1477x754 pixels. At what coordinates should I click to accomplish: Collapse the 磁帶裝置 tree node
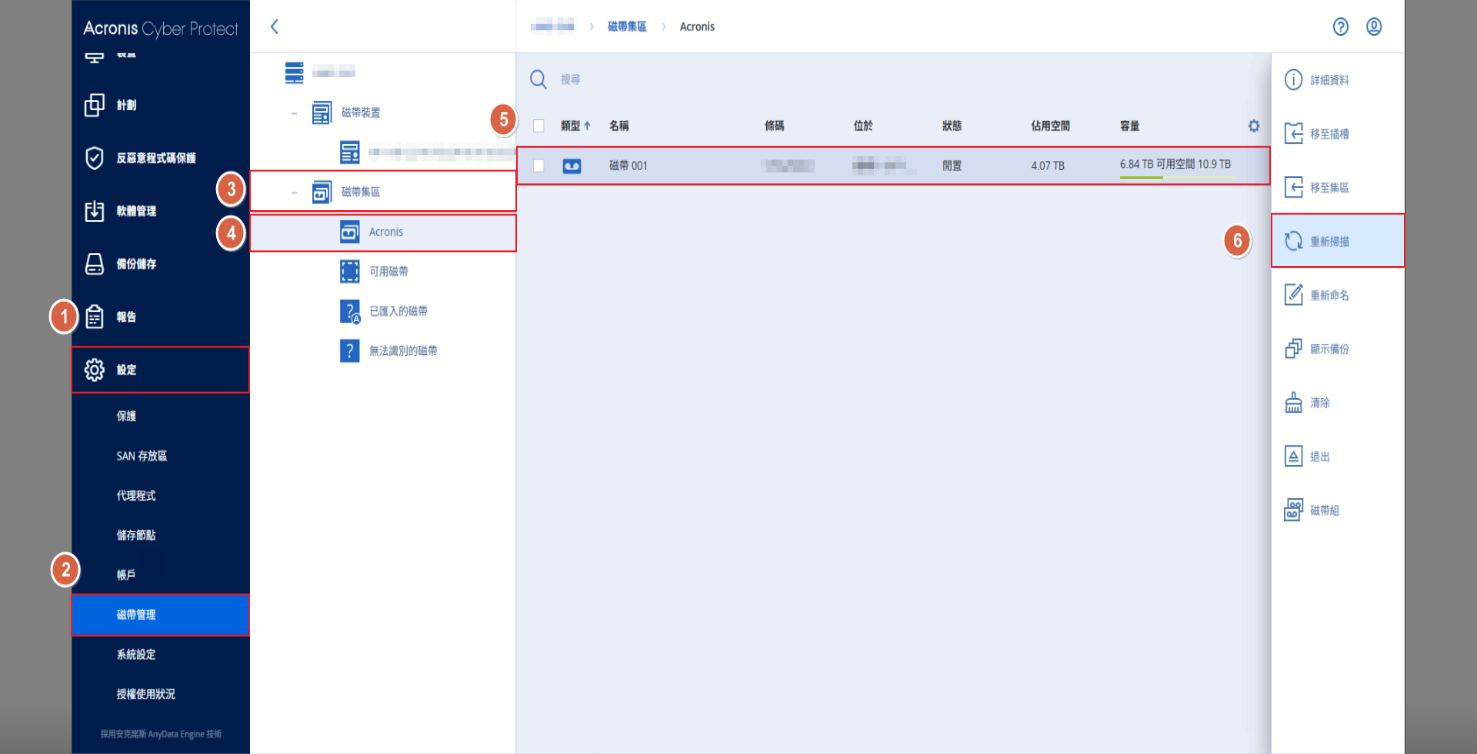point(294,113)
